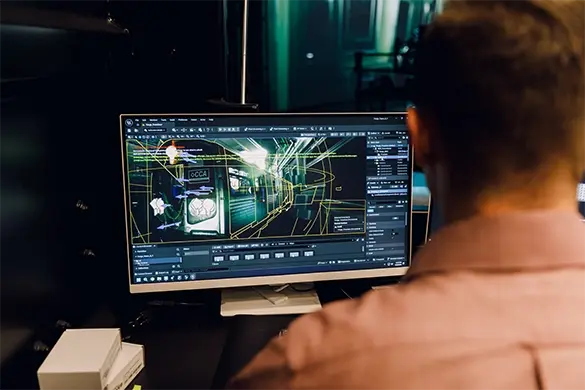Click the Content Browser Import button
The height and width of the screenshot is (390, 585).
point(229,247)
